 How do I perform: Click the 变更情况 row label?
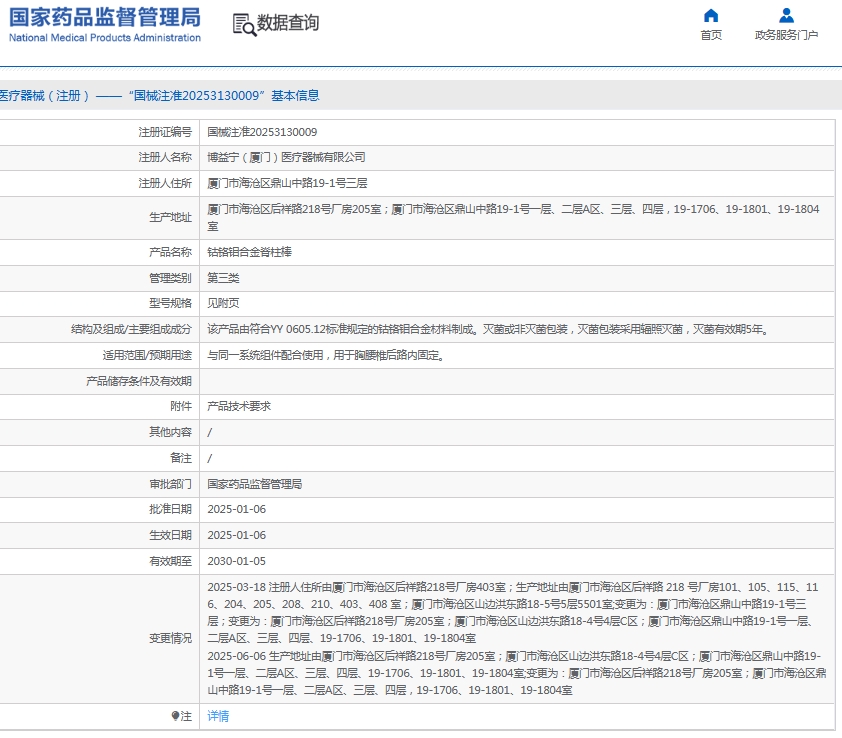170,638
